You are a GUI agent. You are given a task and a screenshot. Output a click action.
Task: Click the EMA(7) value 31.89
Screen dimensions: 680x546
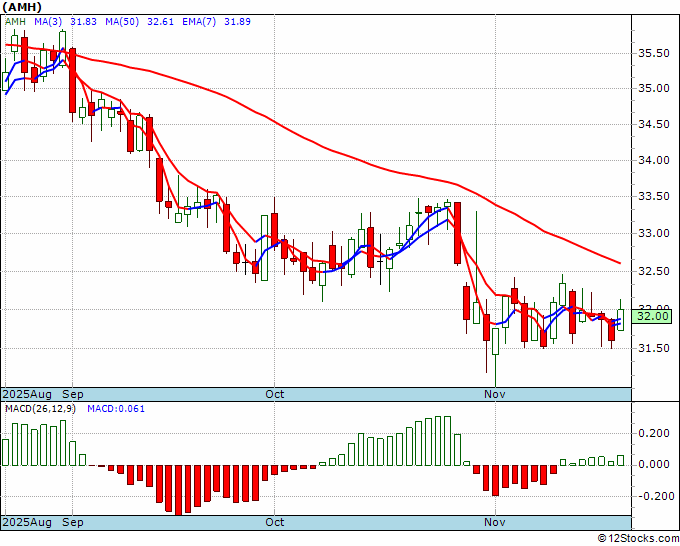tap(237, 21)
